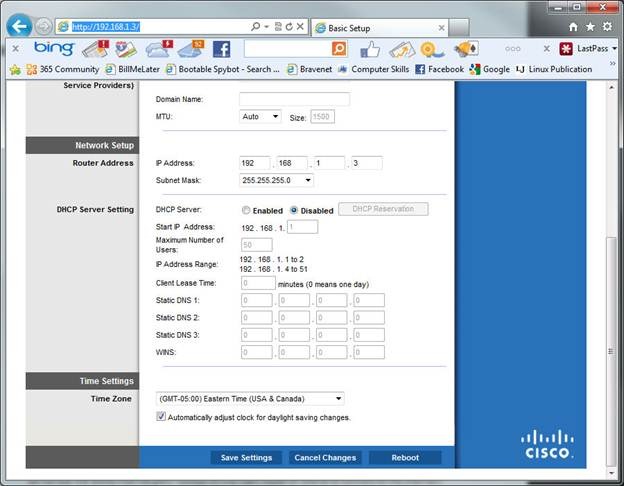Open Linux Publication bookmark
The image size is (624, 486).
[554, 69]
